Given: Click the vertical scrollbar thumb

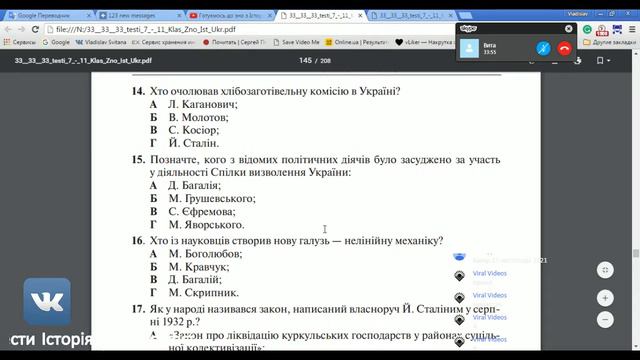Looking at the screenshot, I should (x=636, y=253).
